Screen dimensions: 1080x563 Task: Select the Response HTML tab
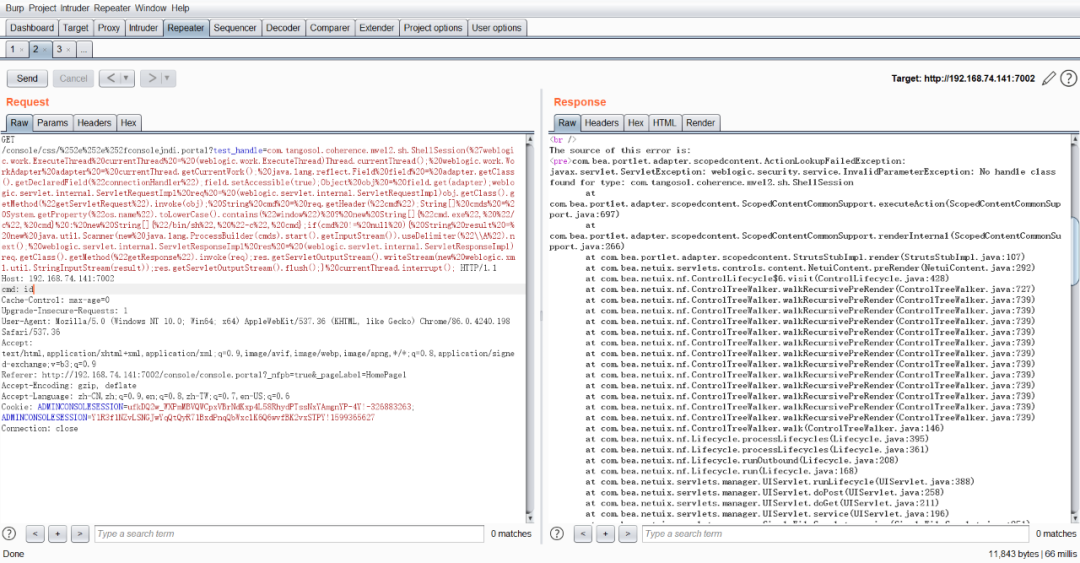[x=664, y=123]
